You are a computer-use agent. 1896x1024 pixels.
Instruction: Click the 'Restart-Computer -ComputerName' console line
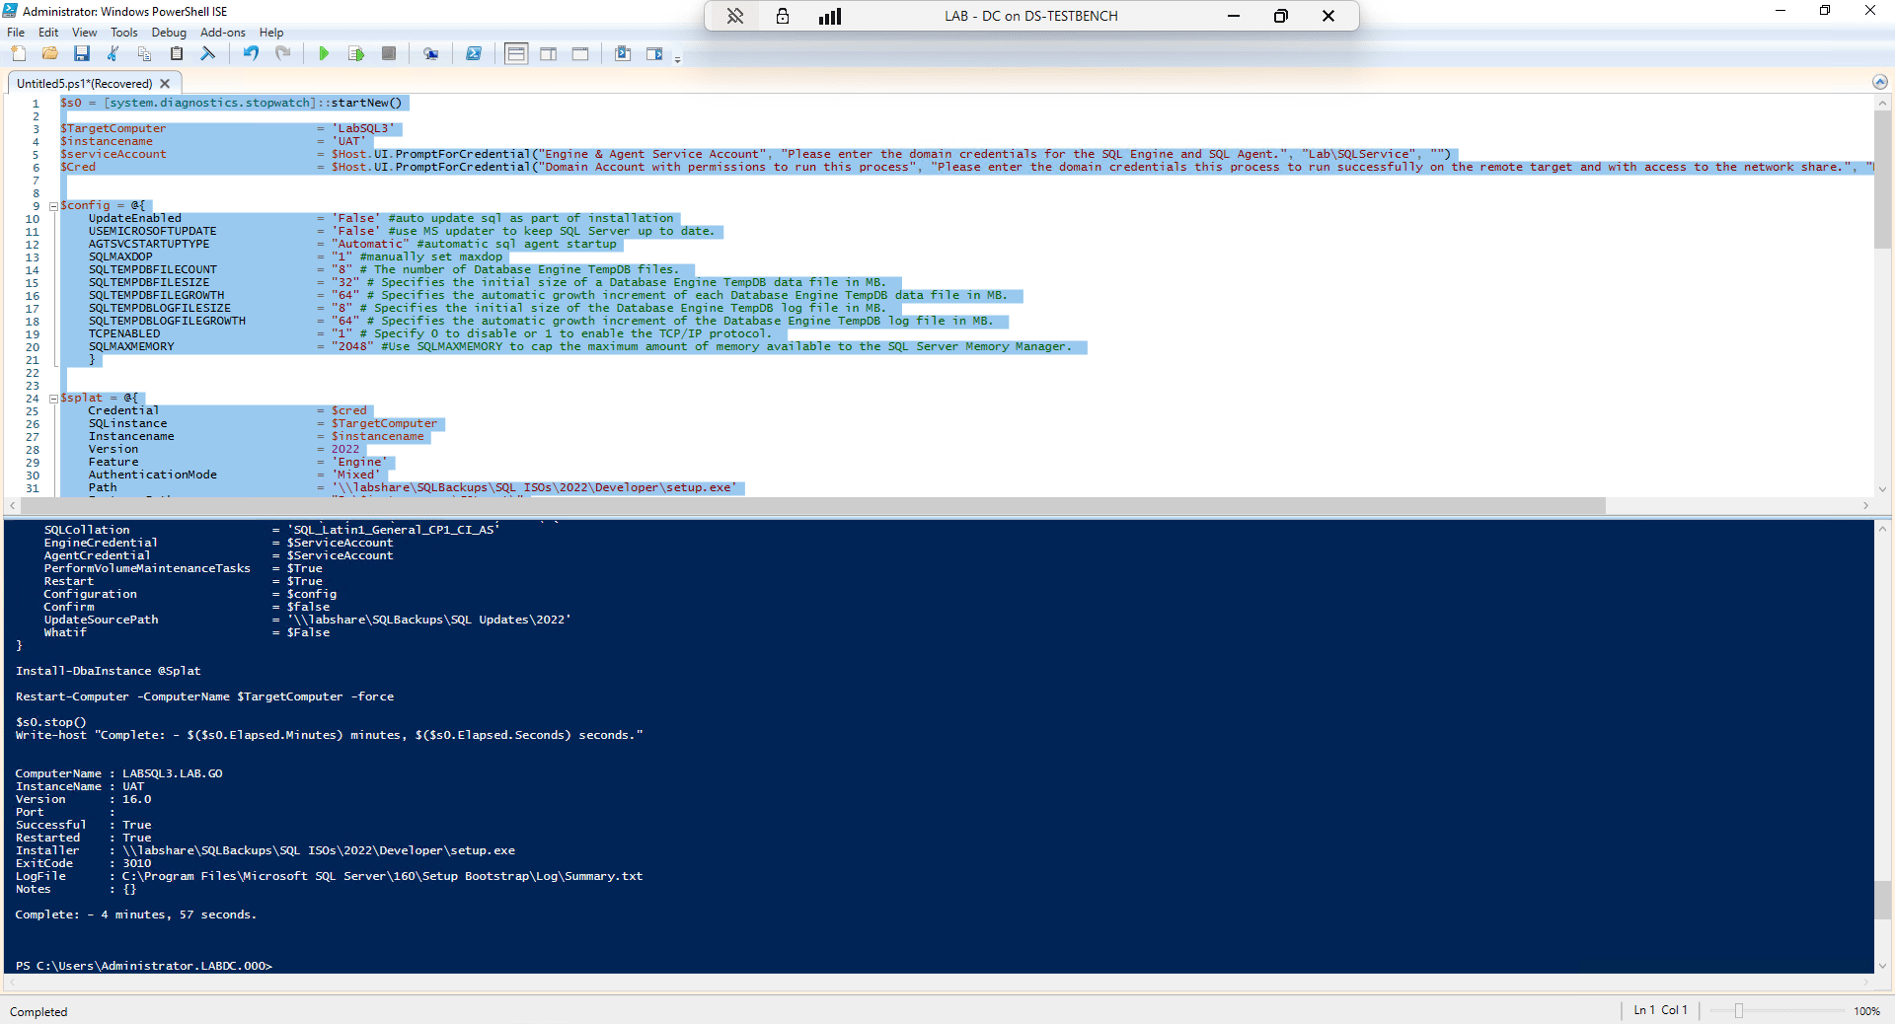point(205,697)
